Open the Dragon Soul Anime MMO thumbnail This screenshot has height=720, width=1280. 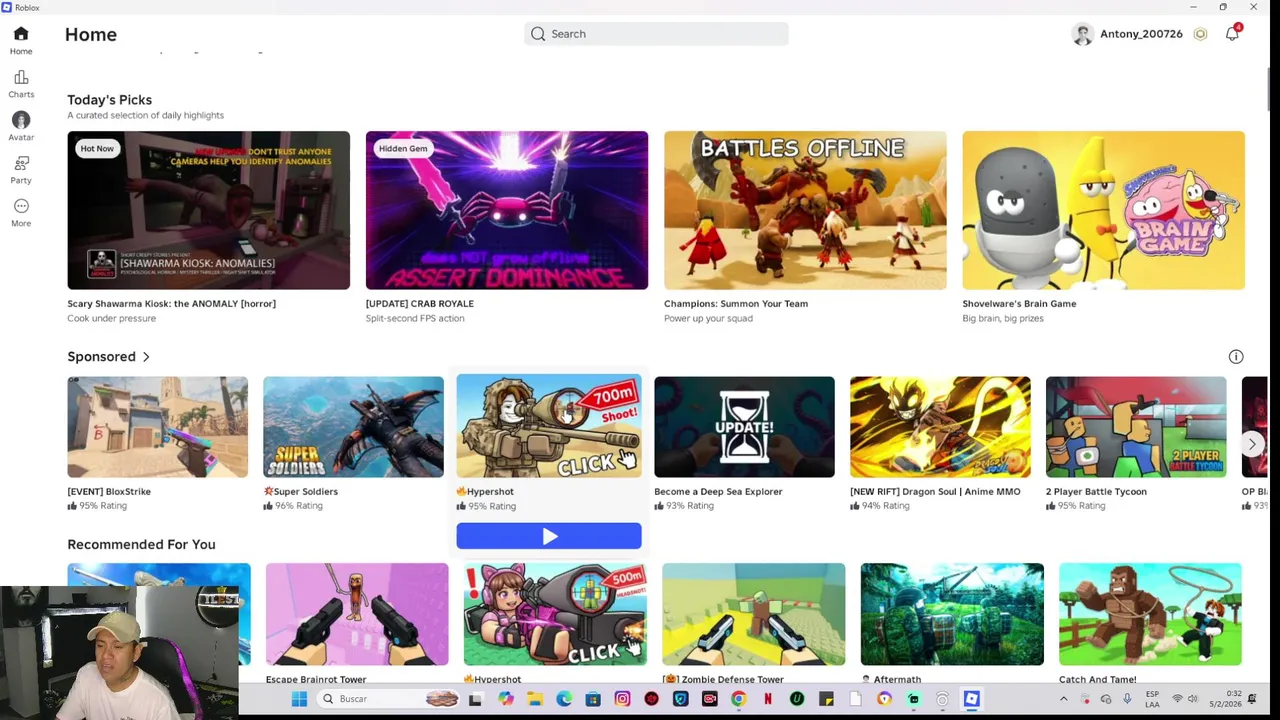(940, 427)
